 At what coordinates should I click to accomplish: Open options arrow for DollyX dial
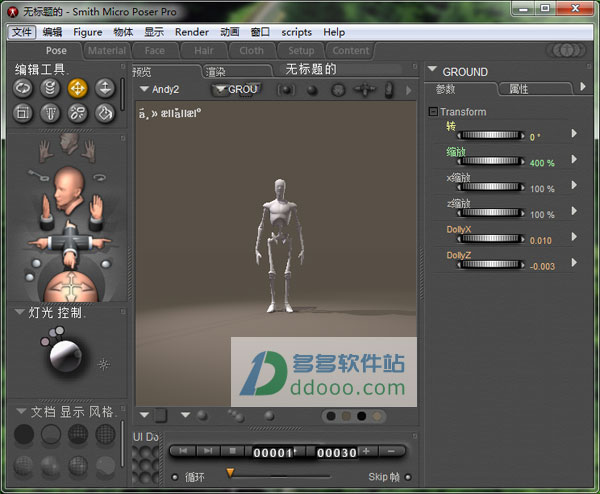pyautogui.click(x=574, y=237)
